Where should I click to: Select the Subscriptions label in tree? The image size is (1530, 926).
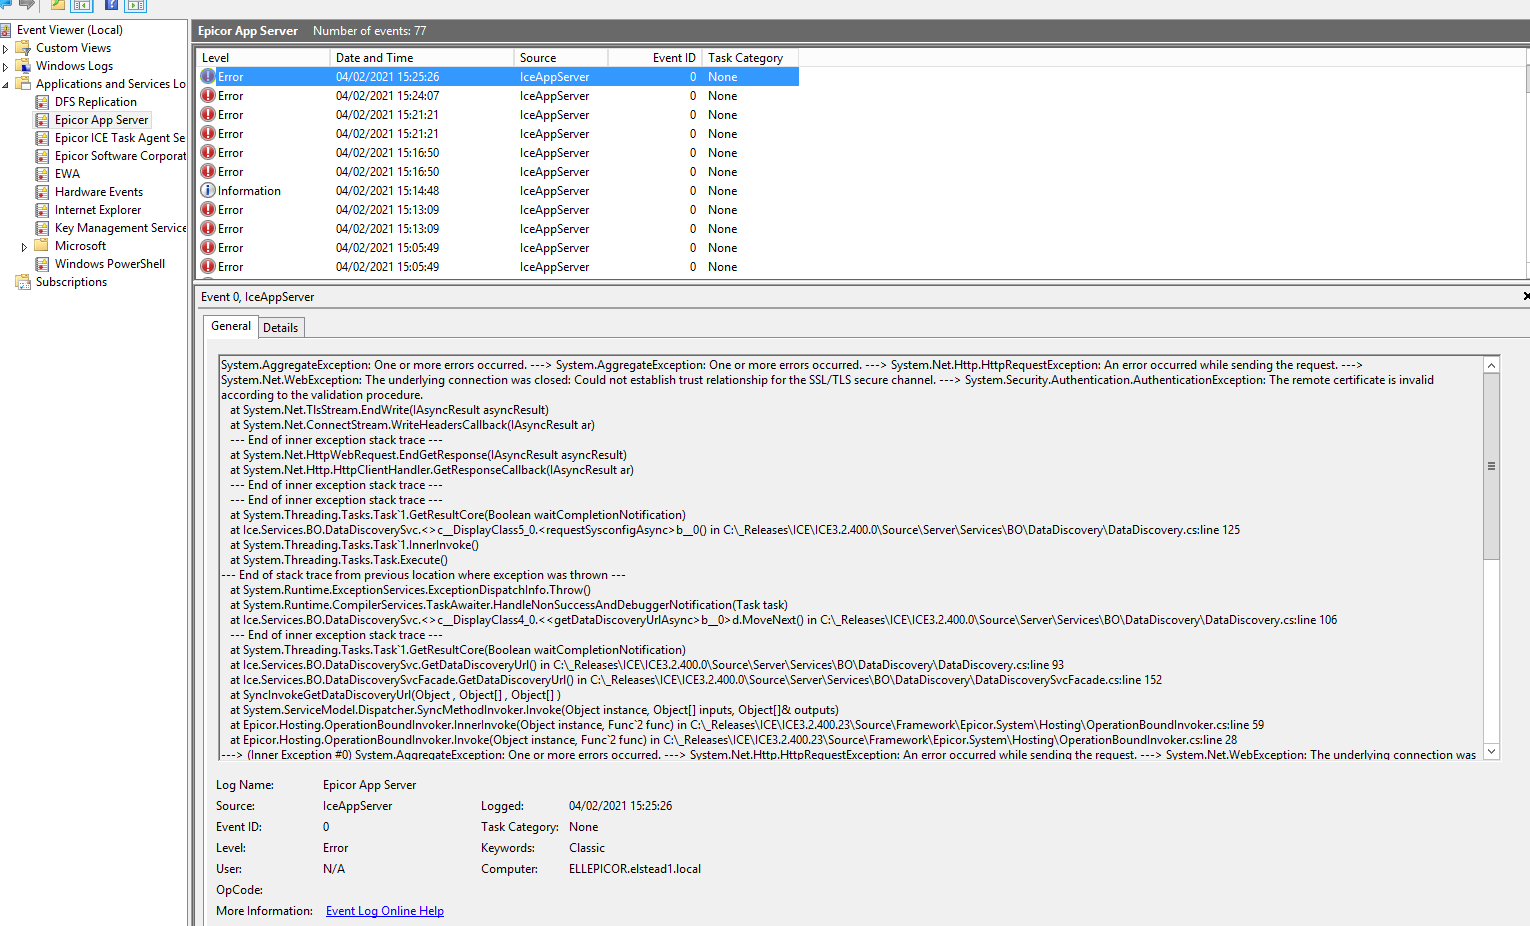pyautogui.click(x=71, y=282)
